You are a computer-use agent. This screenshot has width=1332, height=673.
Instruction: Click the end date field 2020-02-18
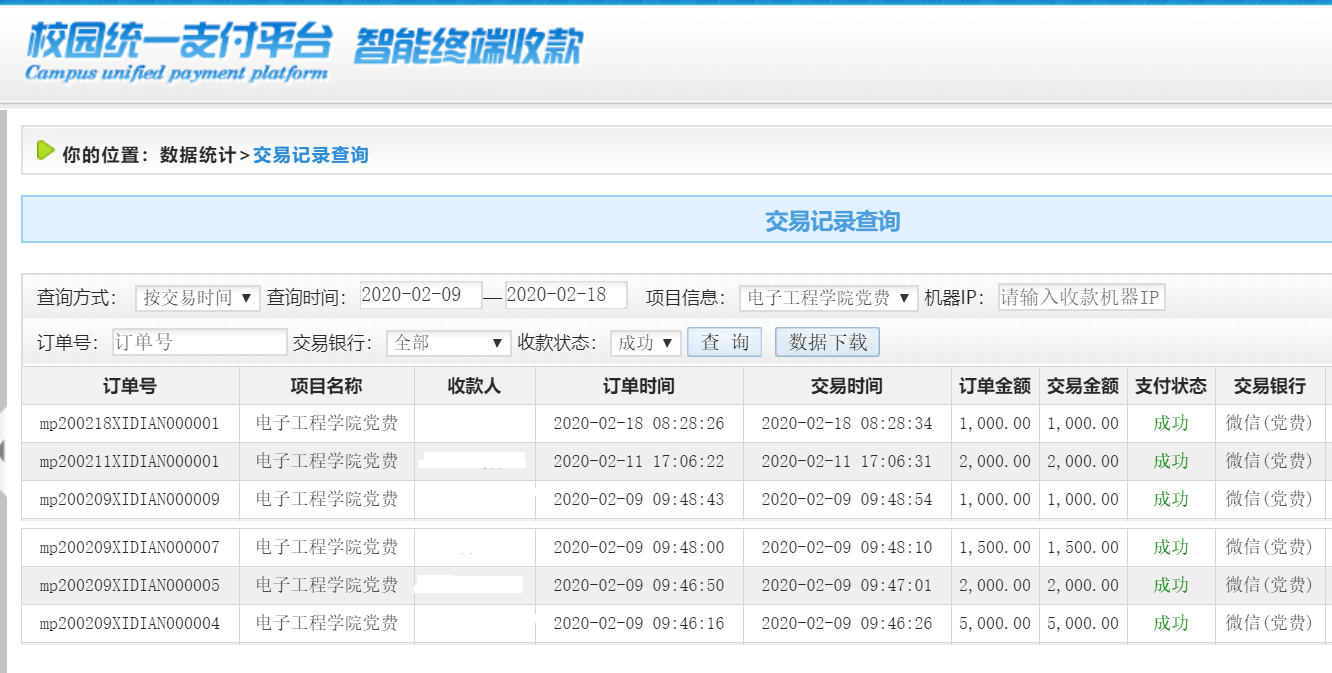coord(566,295)
